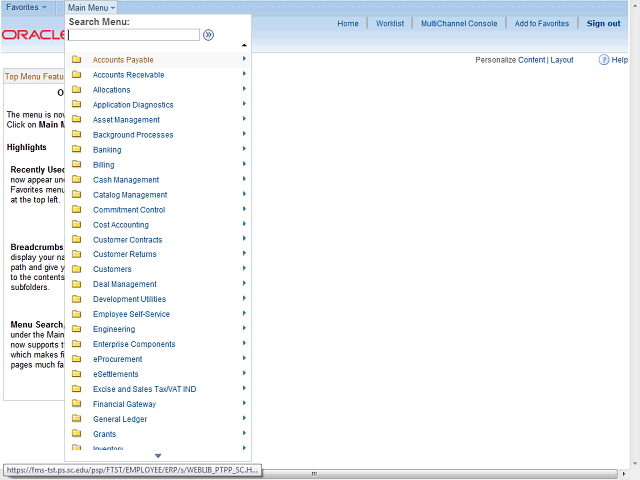
Task: Click the Customers folder icon
Action: point(76,269)
